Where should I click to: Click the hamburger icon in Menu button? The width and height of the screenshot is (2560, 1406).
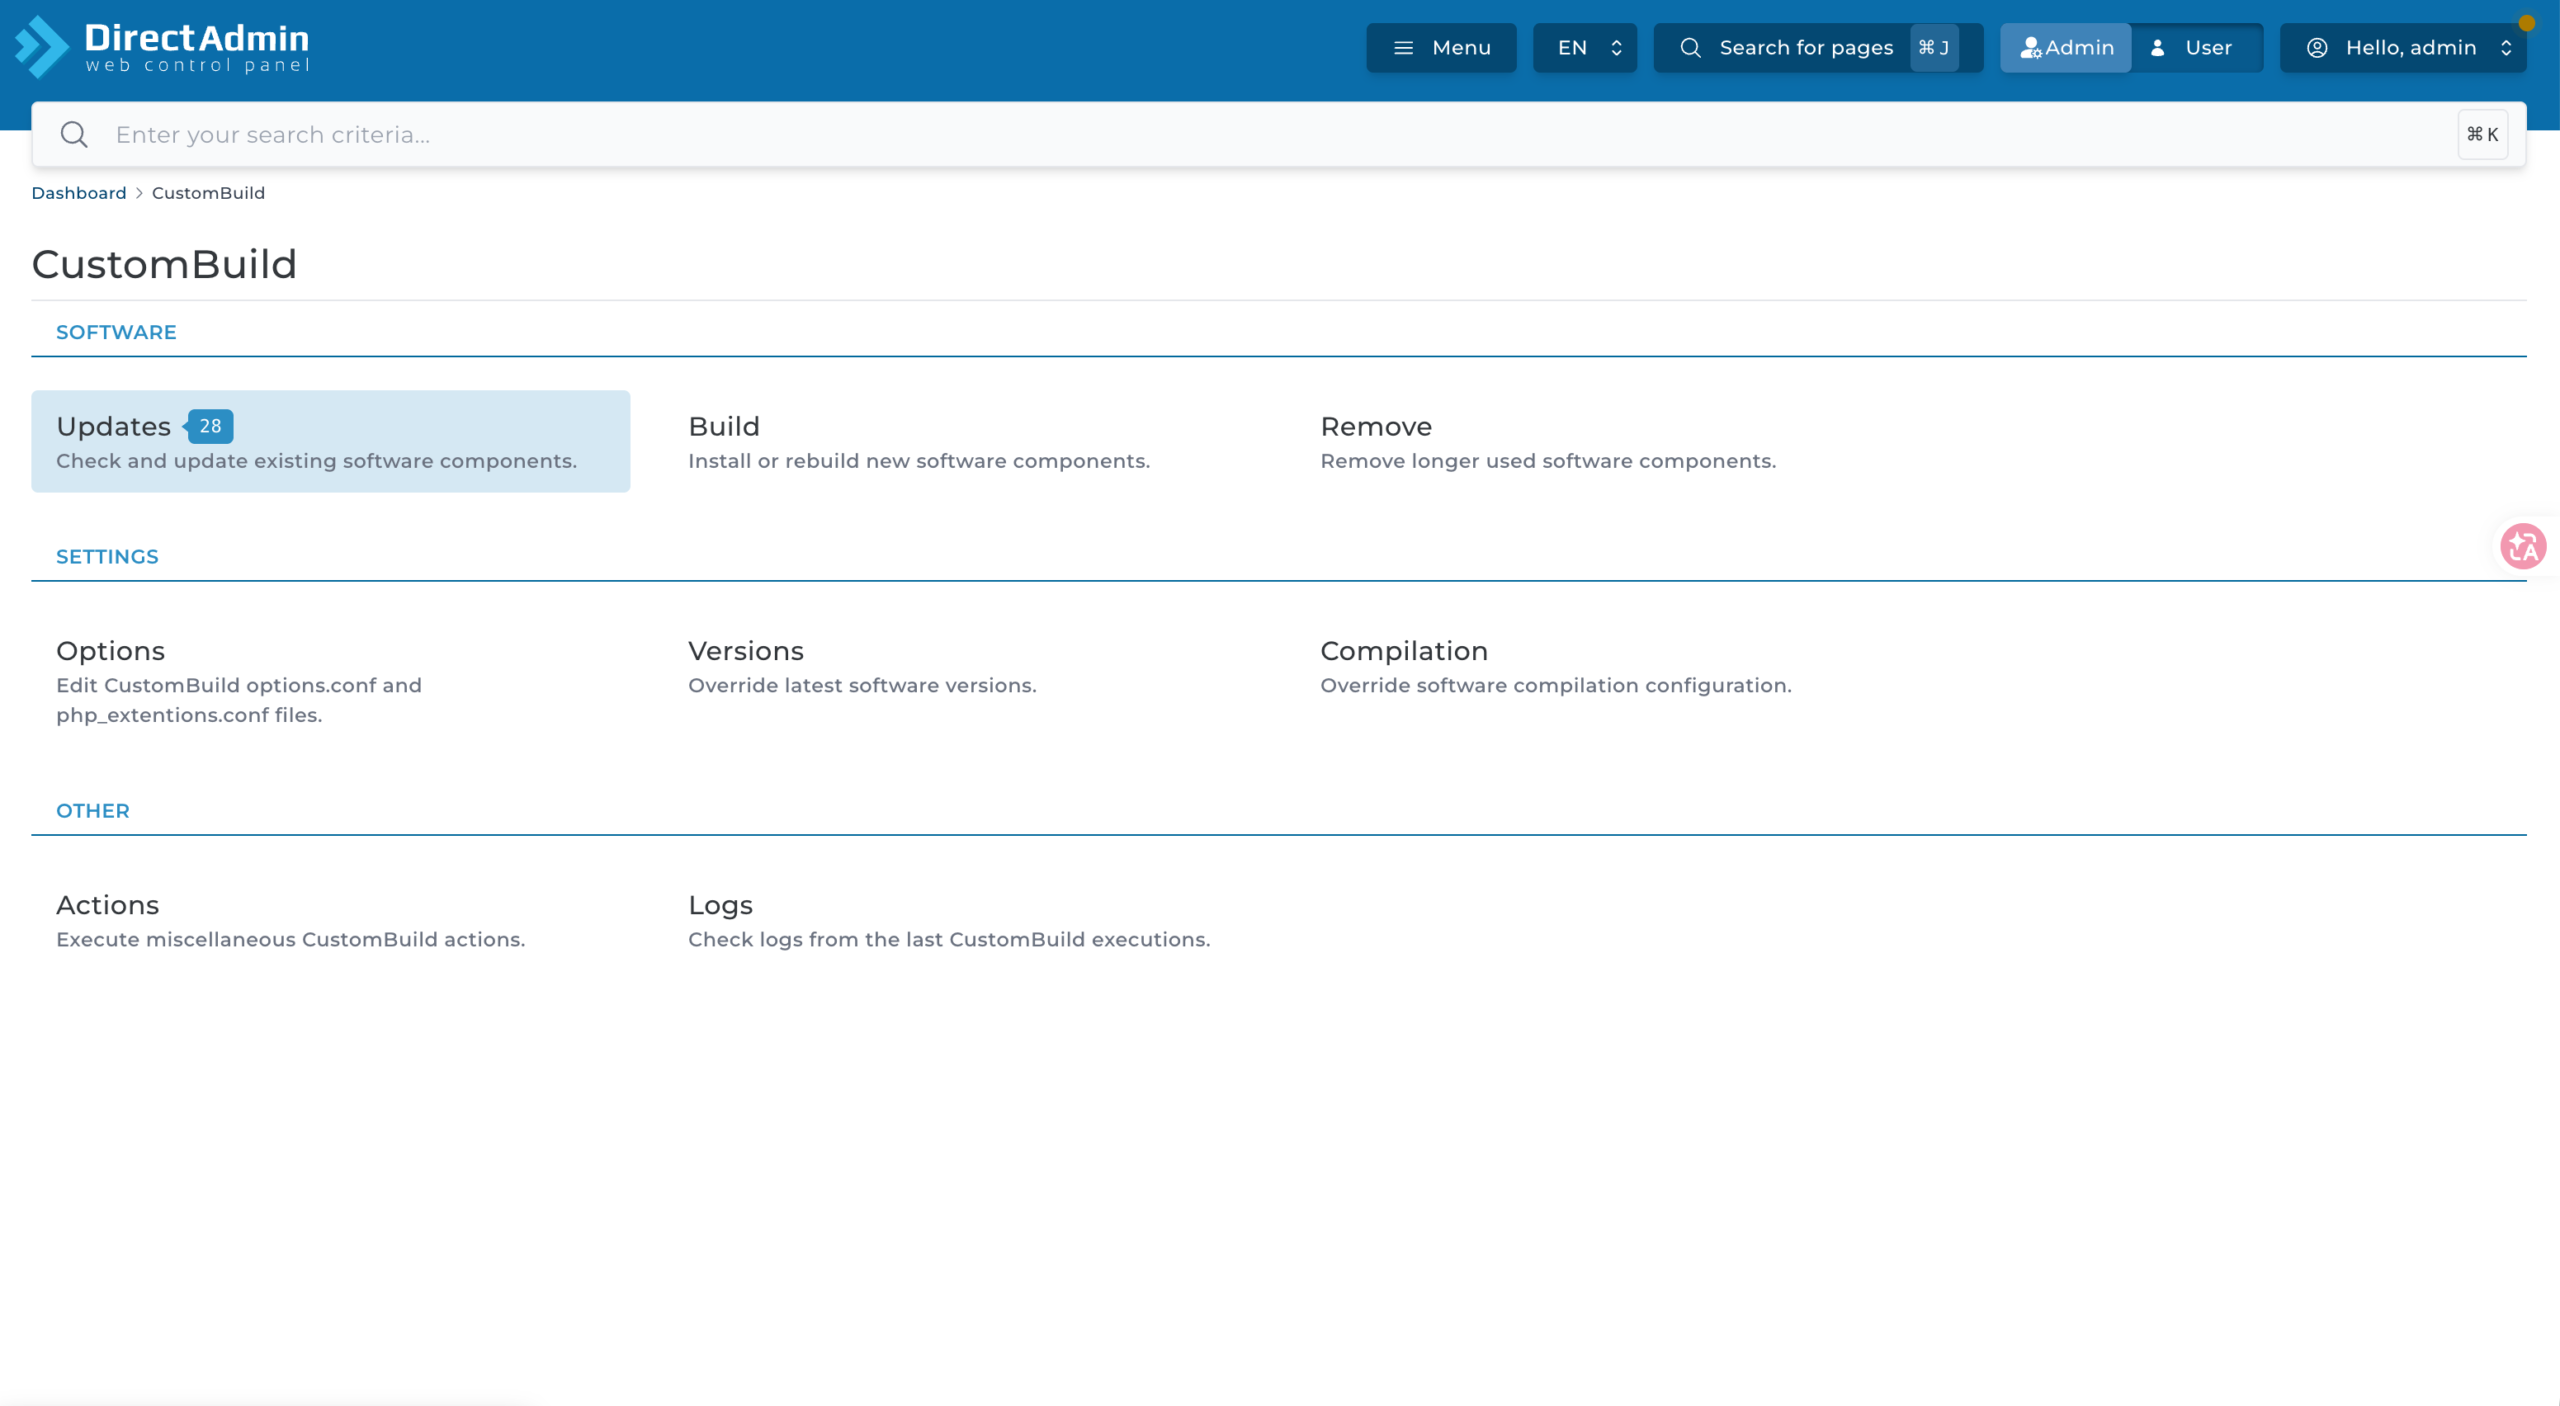coord(1403,48)
